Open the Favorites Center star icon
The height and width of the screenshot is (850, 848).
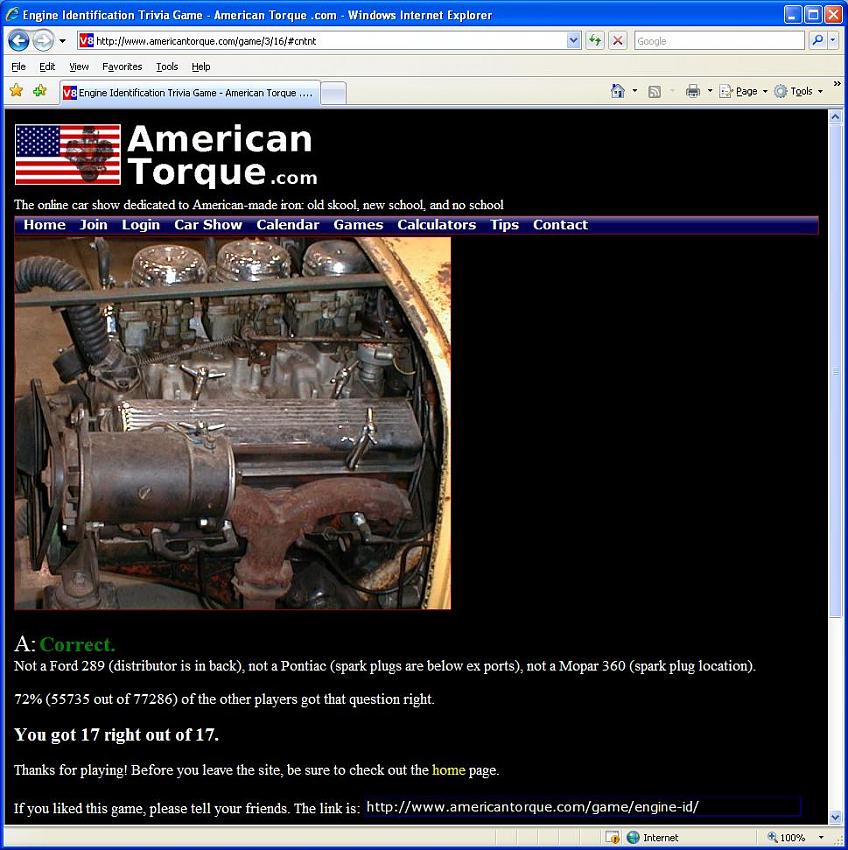[17, 91]
